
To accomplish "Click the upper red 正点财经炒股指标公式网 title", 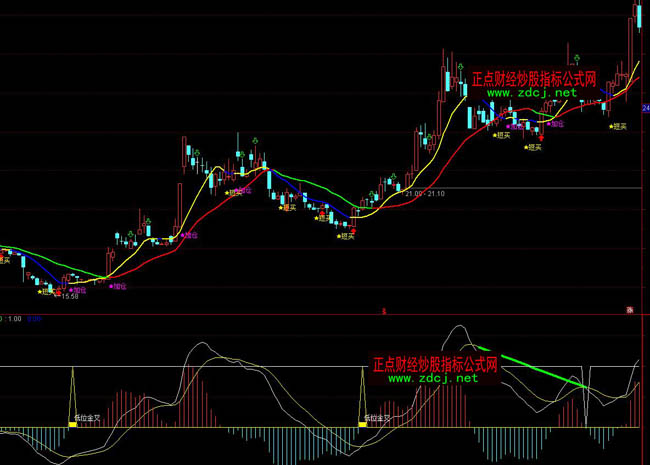I will click(533, 77).
